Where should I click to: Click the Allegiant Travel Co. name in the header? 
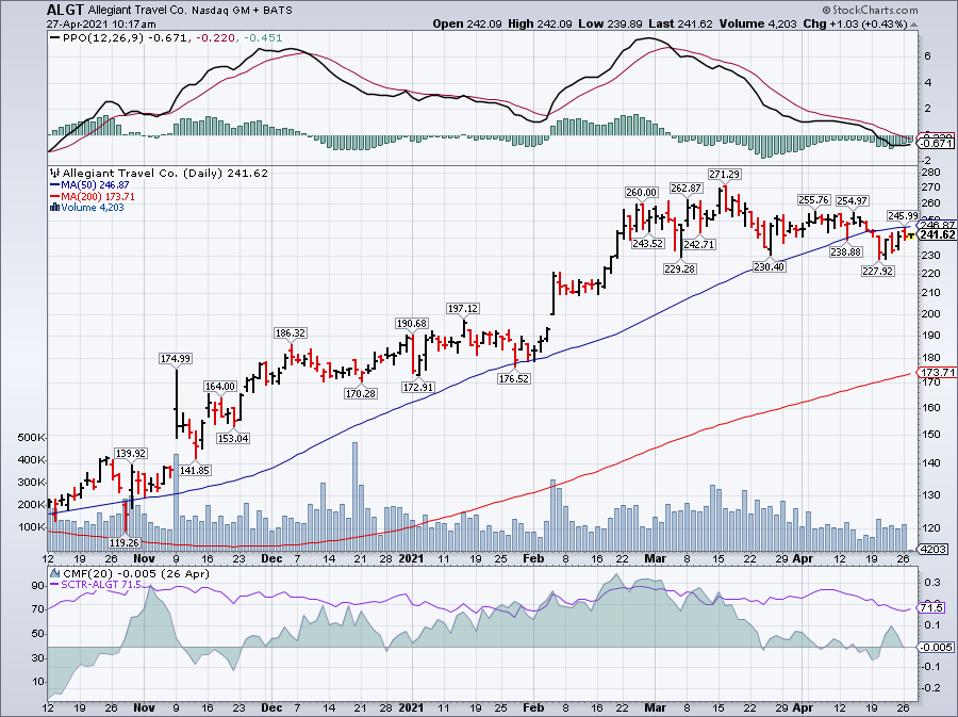pos(137,11)
